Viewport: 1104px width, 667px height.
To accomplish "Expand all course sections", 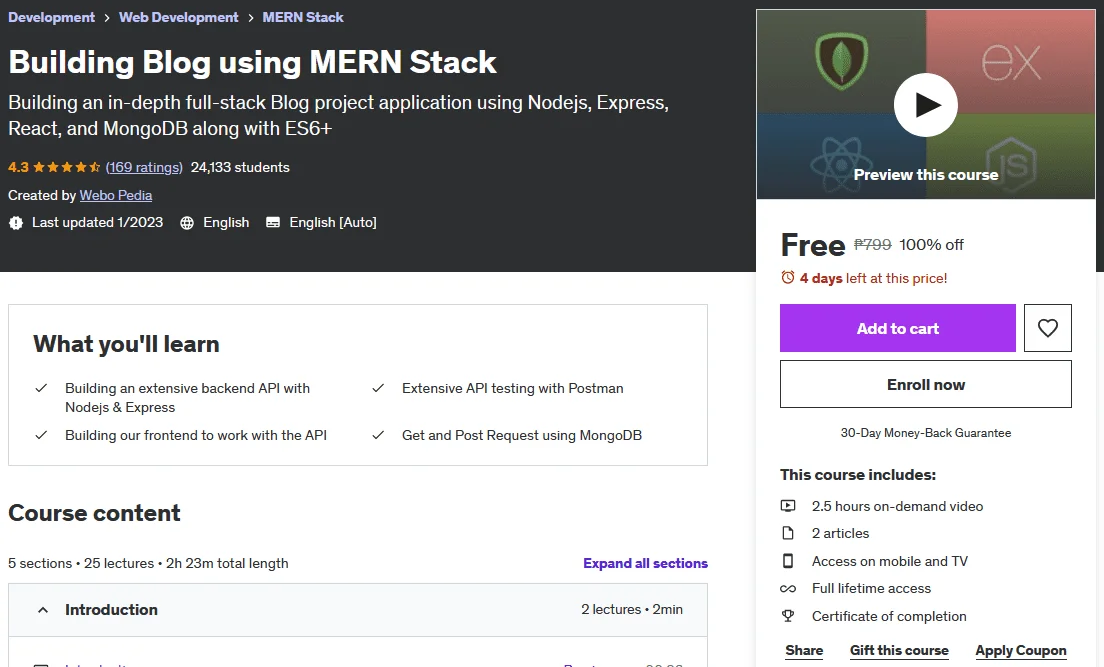I will pyautogui.click(x=645, y=563).
